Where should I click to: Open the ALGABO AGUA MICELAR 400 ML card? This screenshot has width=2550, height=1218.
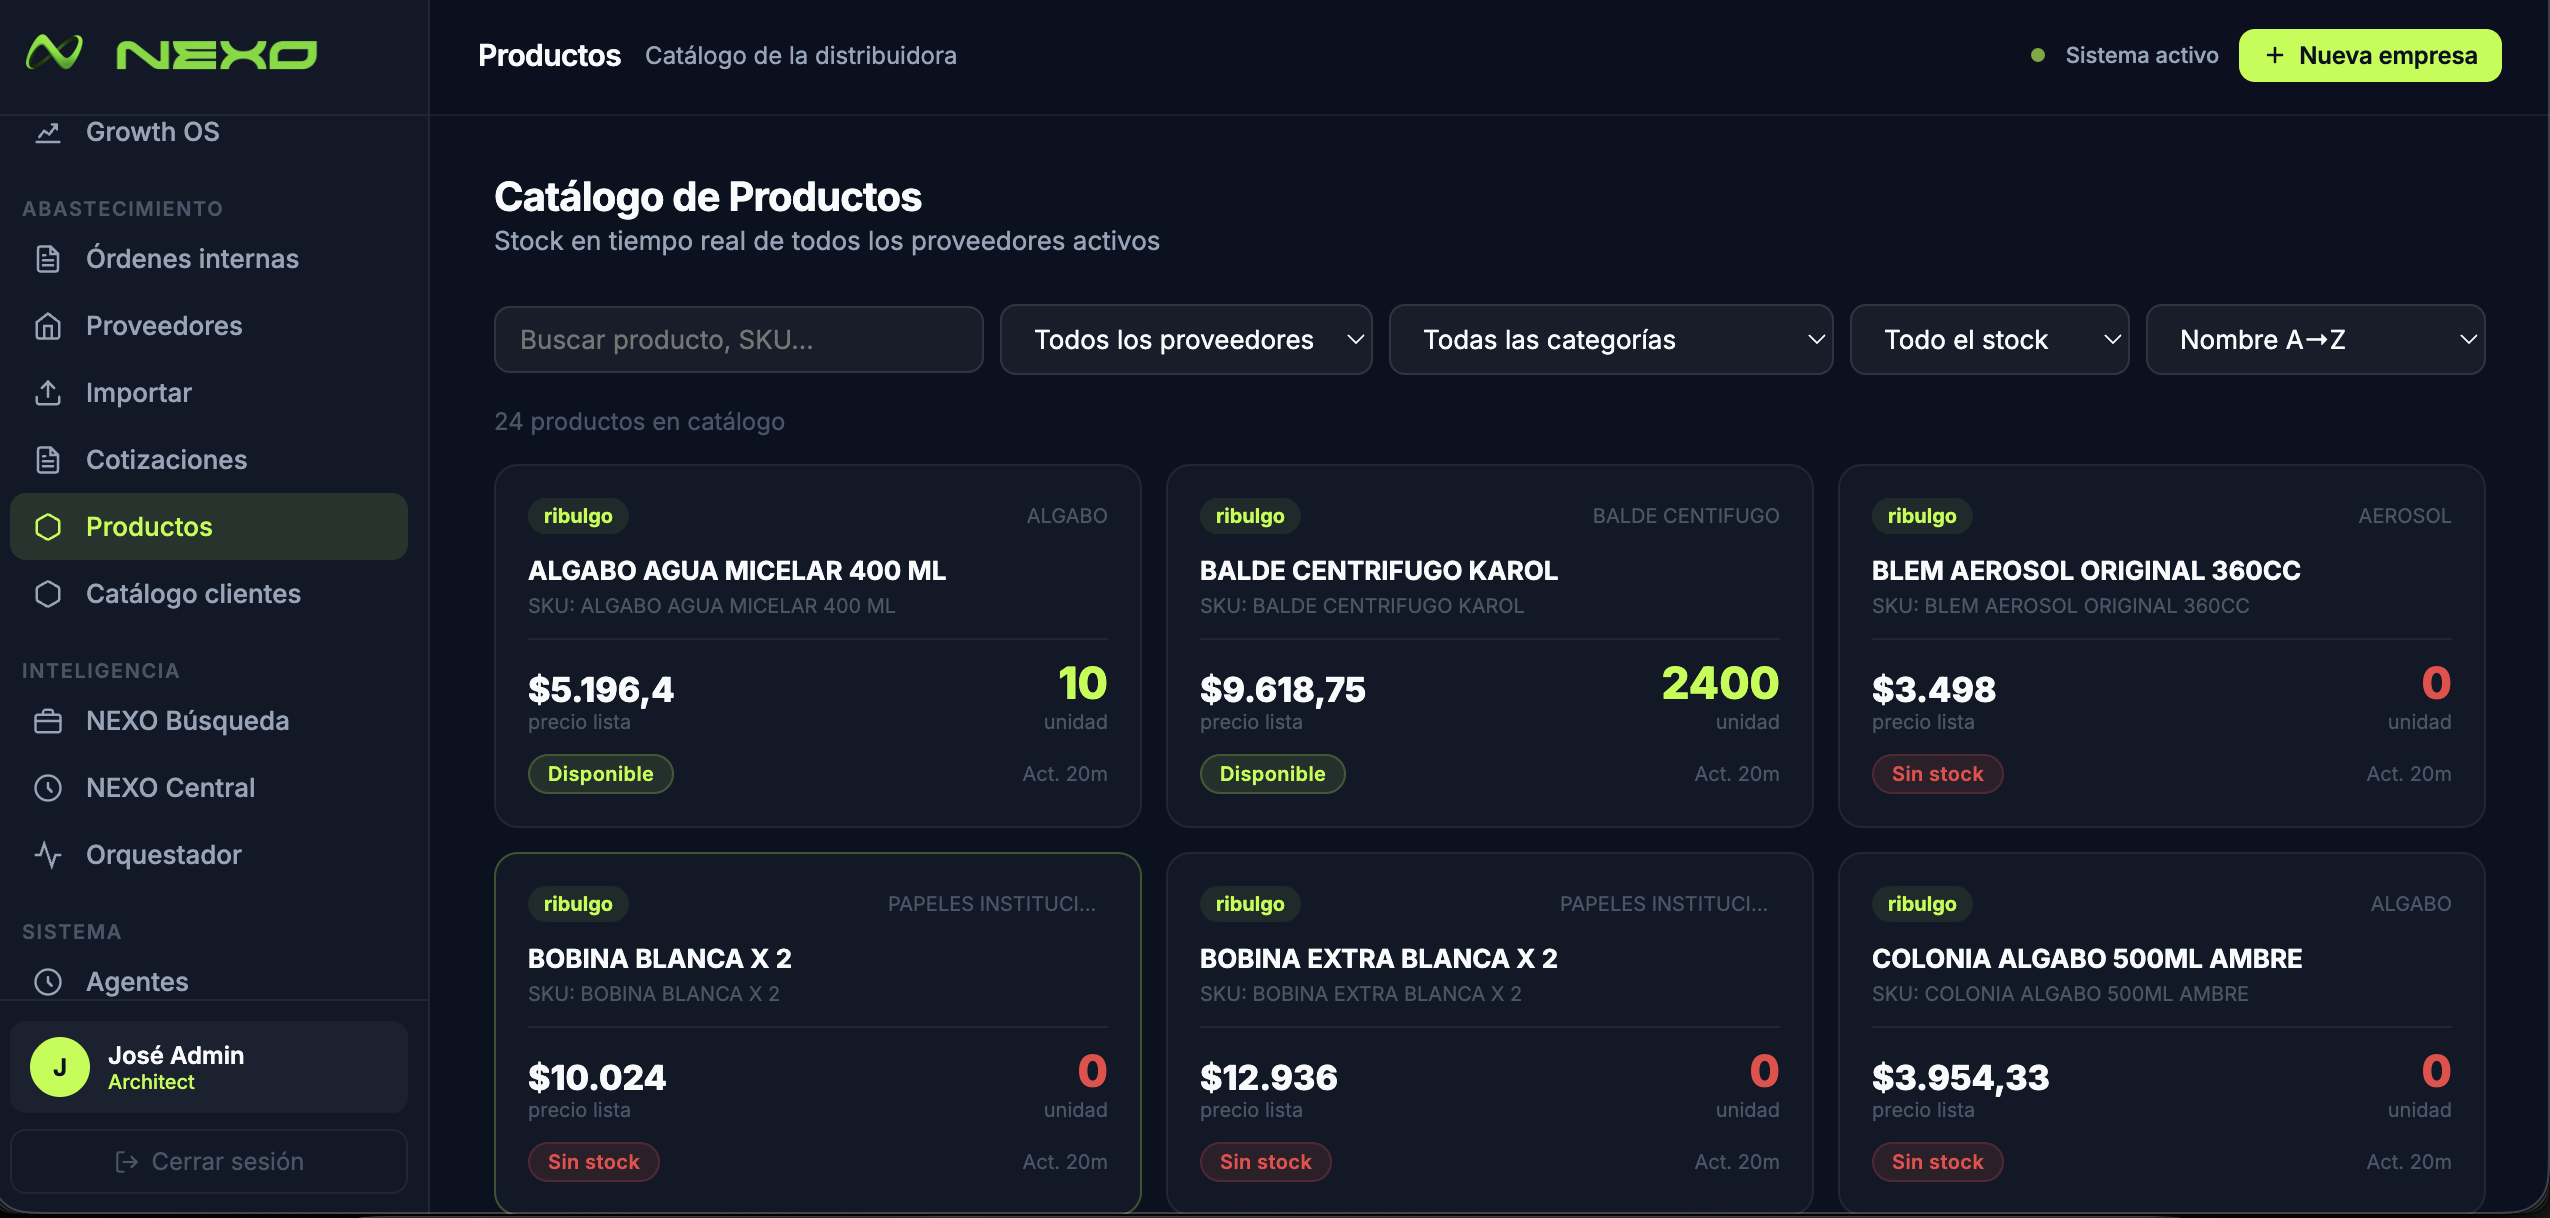pos(818,646)
